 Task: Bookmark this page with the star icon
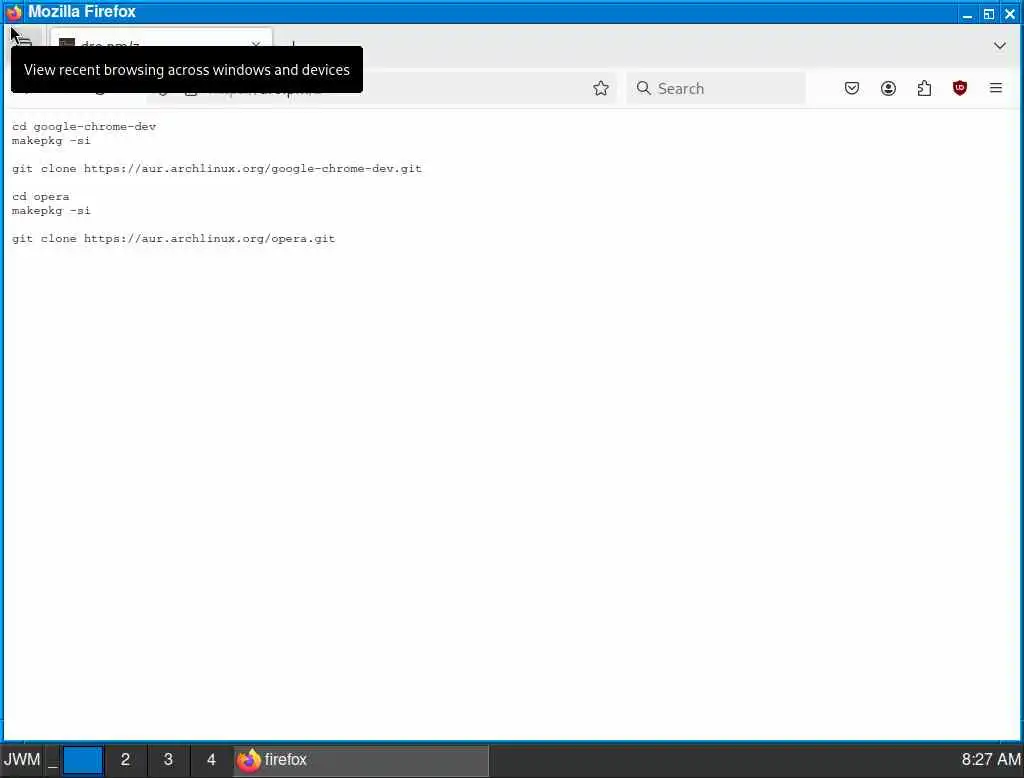coord(601,88)
